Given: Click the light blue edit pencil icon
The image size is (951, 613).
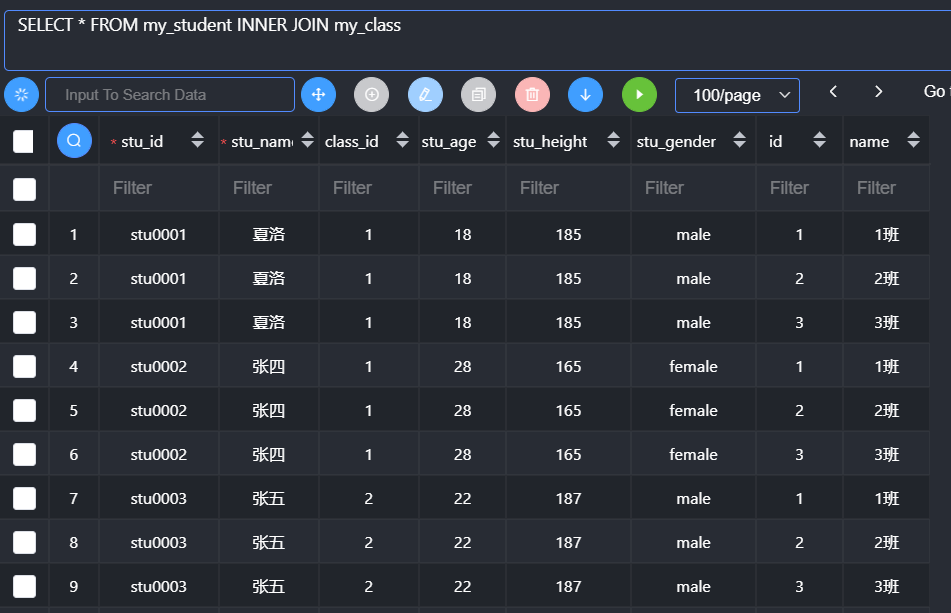Looking at the screenshot, I should coord(426,95).
